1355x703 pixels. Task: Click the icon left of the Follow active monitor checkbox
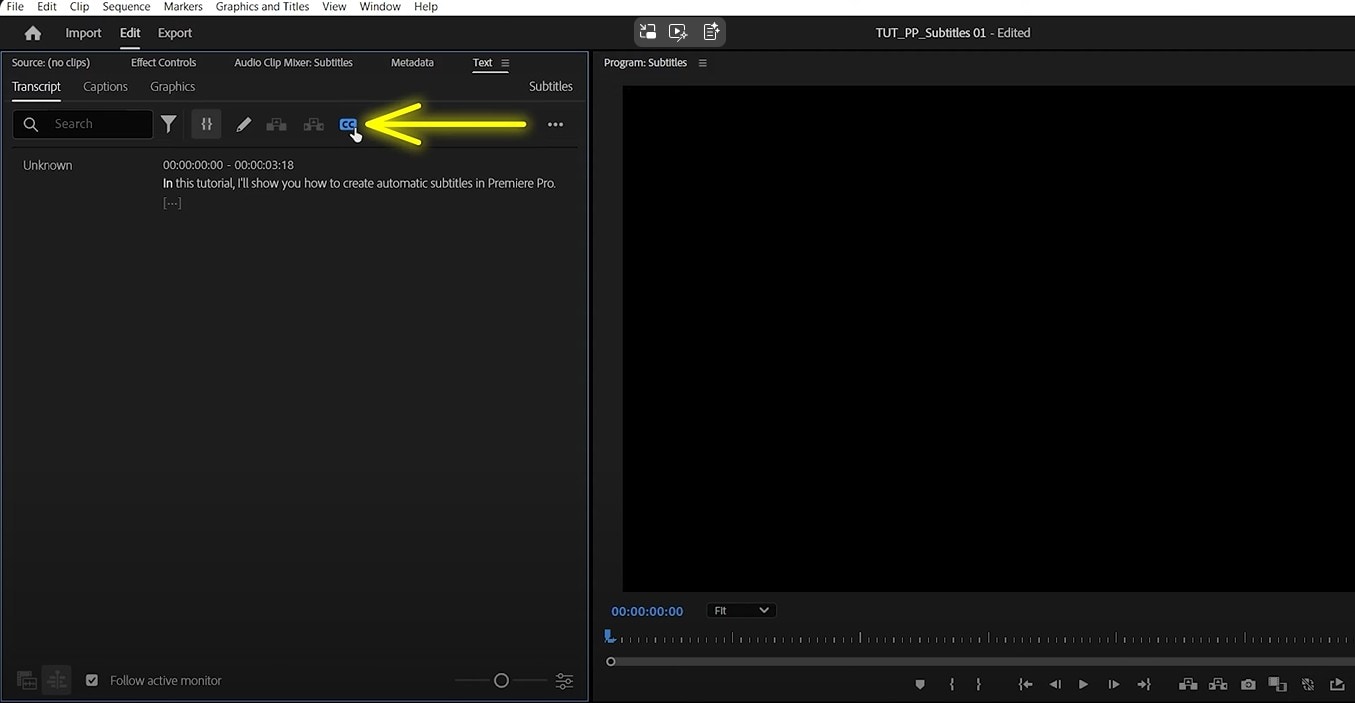[57, 681]
